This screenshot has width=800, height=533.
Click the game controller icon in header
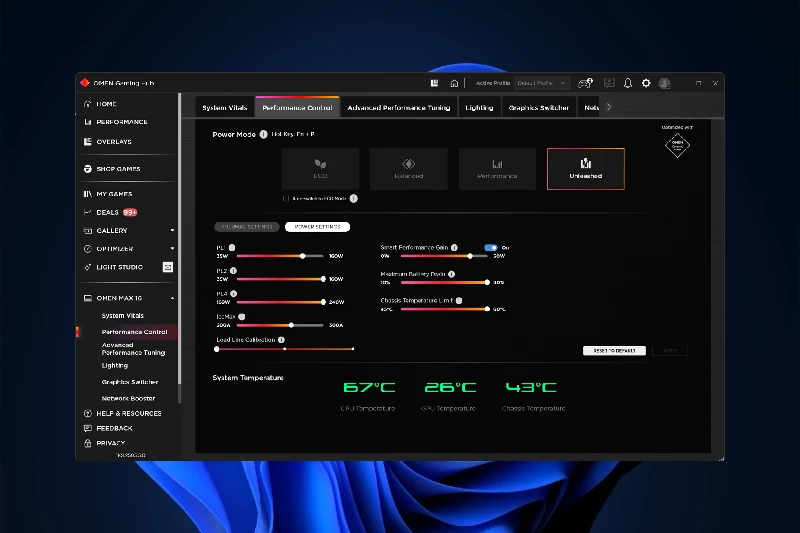[586, 83]
